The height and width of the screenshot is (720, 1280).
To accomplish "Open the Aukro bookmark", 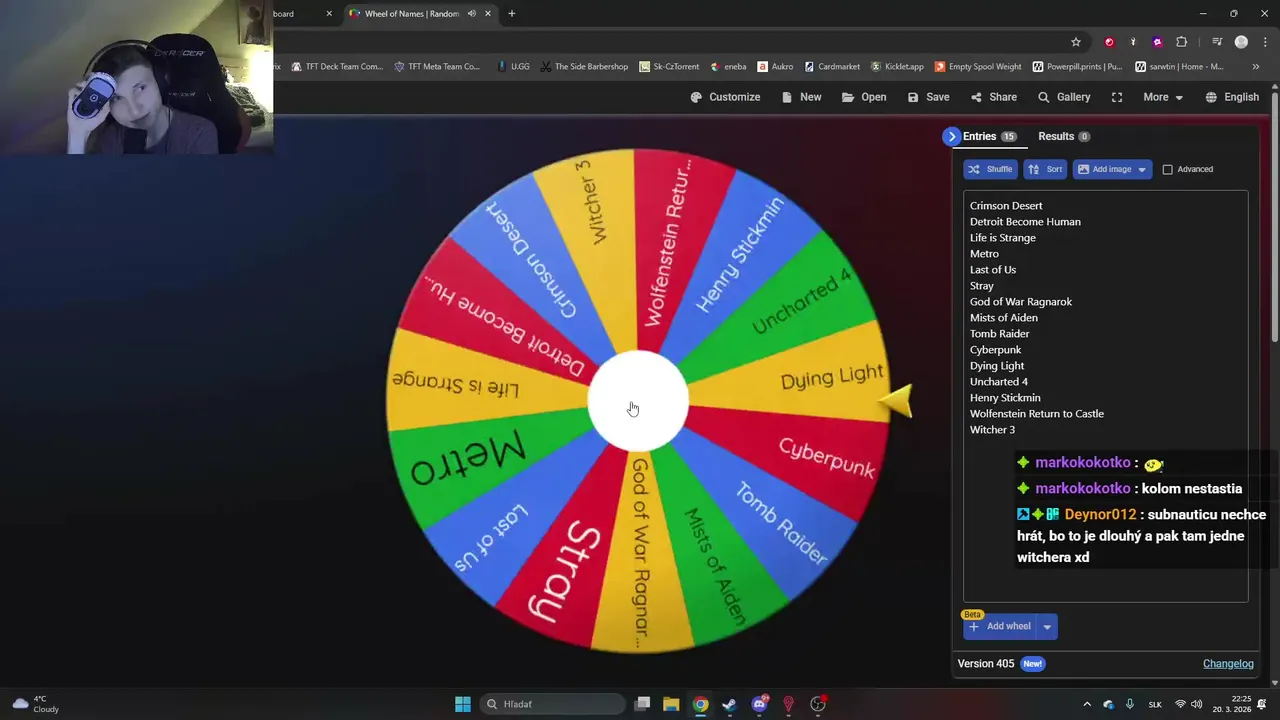I will [x=776, y=67].
